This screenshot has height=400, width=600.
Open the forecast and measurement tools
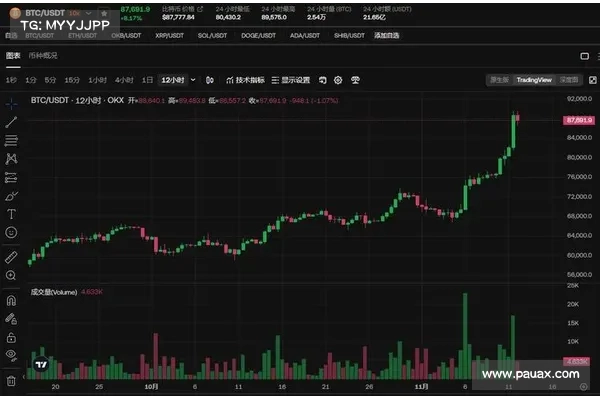point(11,178)
